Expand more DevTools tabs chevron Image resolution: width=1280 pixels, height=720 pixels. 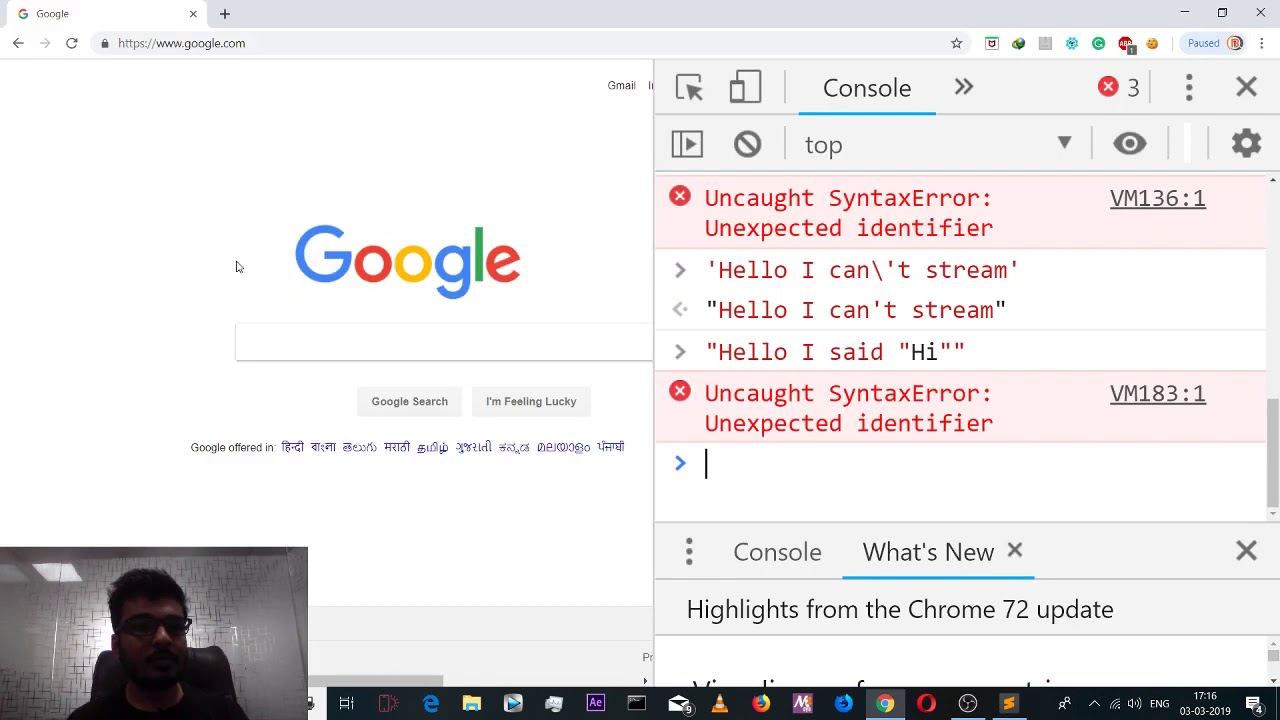964,88
